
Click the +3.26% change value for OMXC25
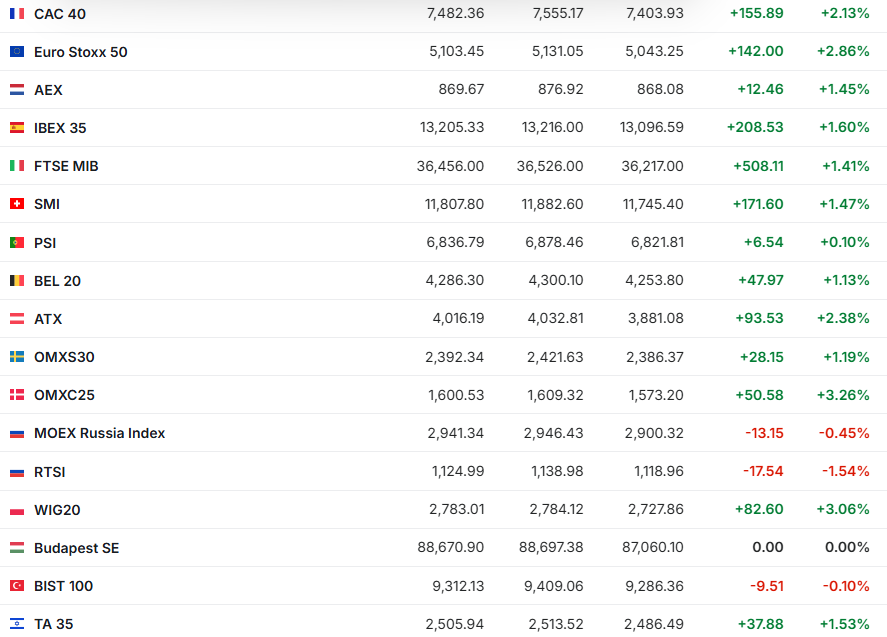pyautogui.click(x=843, y=395)
